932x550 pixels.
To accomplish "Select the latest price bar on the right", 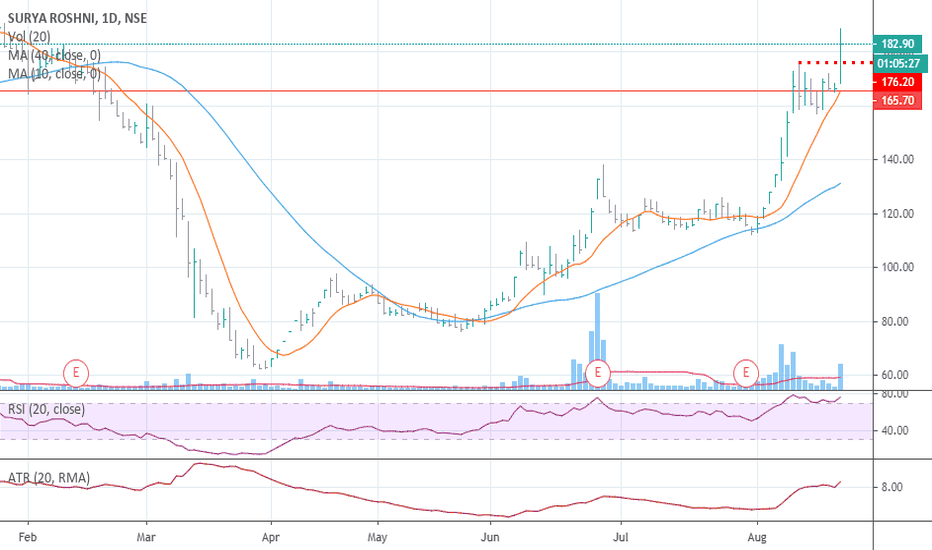I will coord(840,56).
